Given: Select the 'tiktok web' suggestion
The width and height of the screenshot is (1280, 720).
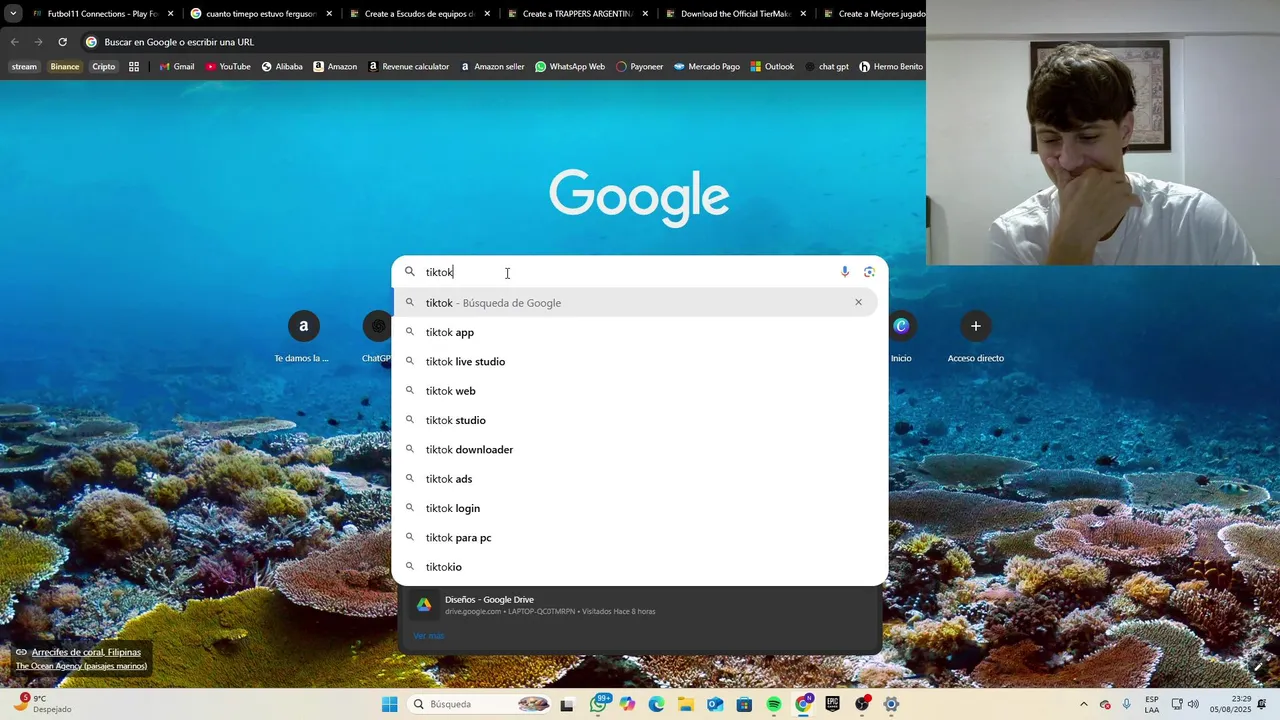Looking at the screenshot, I should [x=639, y=391].
